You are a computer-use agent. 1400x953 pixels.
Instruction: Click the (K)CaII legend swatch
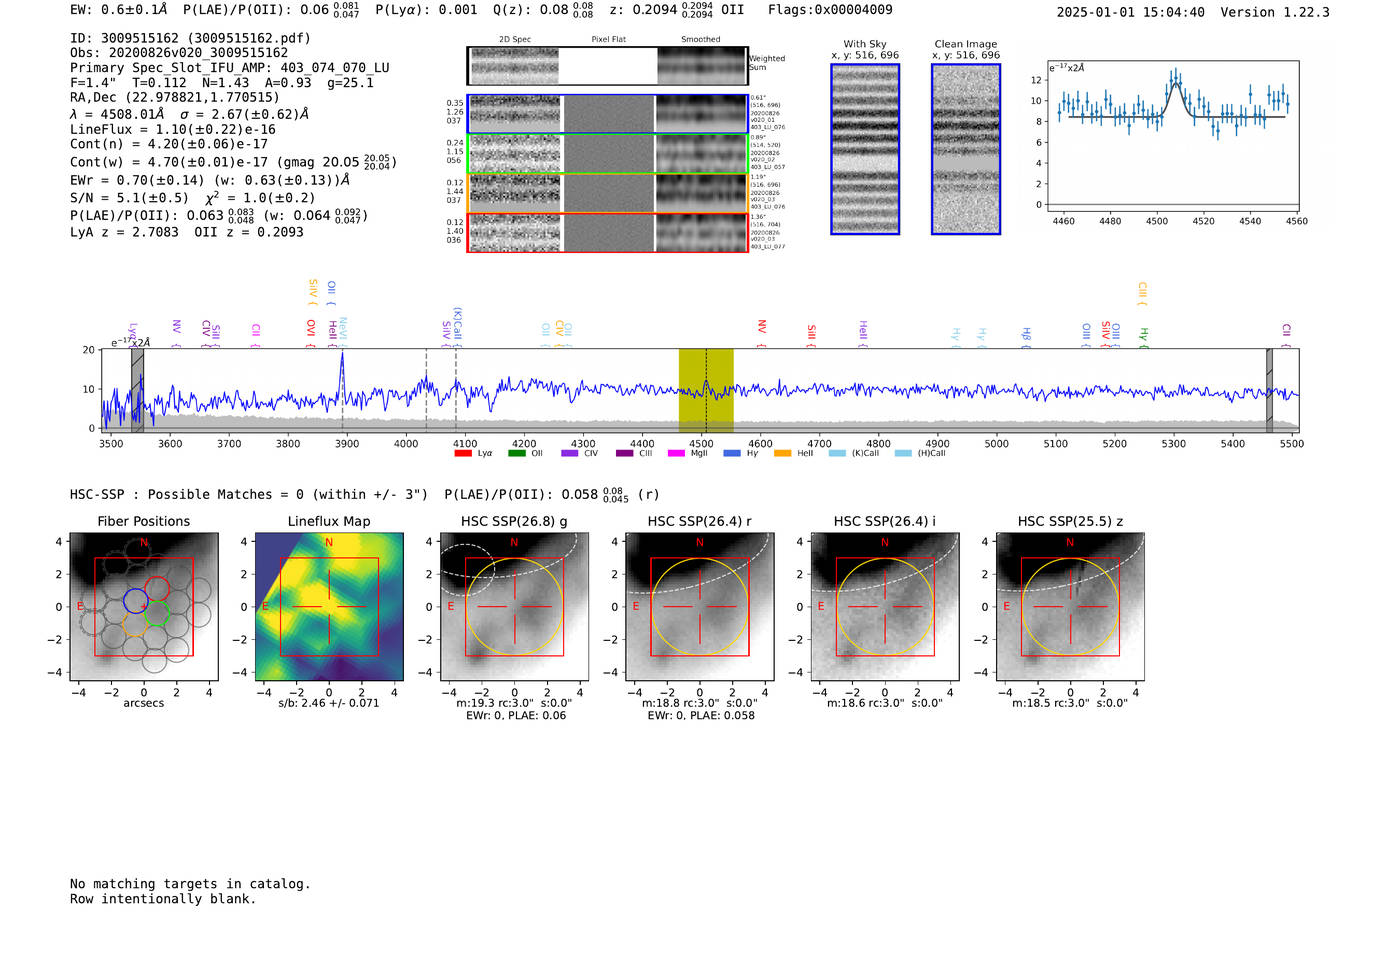(838, 453)
